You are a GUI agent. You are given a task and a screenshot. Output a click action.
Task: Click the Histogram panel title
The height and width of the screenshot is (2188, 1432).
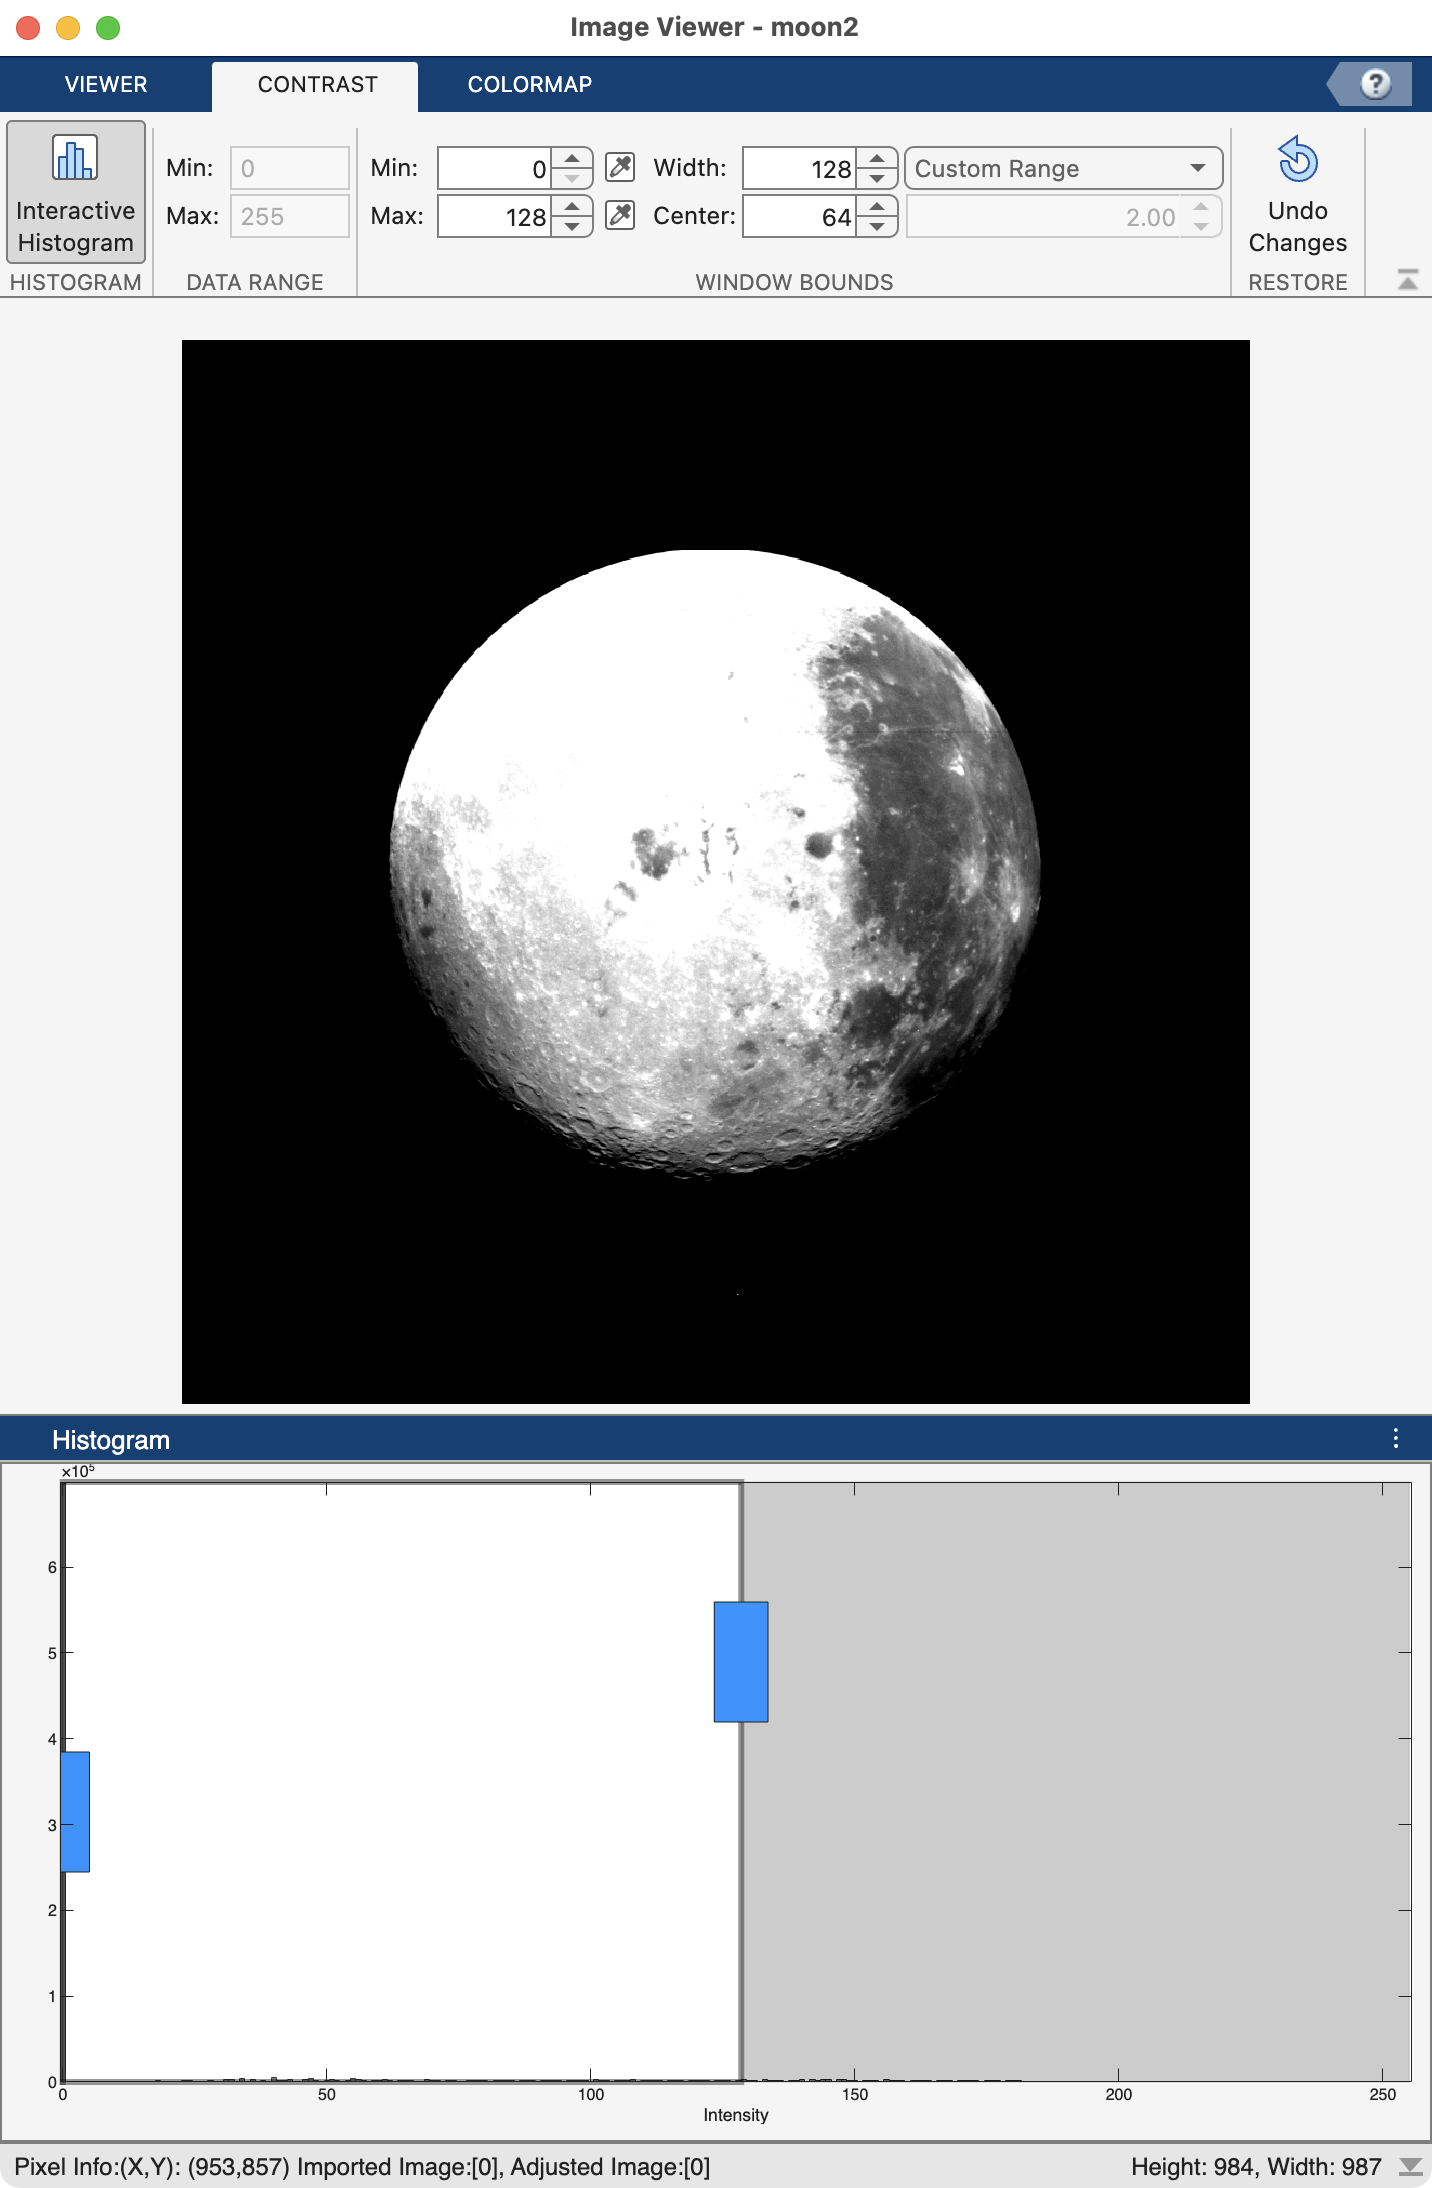[x=111, y=1440]
